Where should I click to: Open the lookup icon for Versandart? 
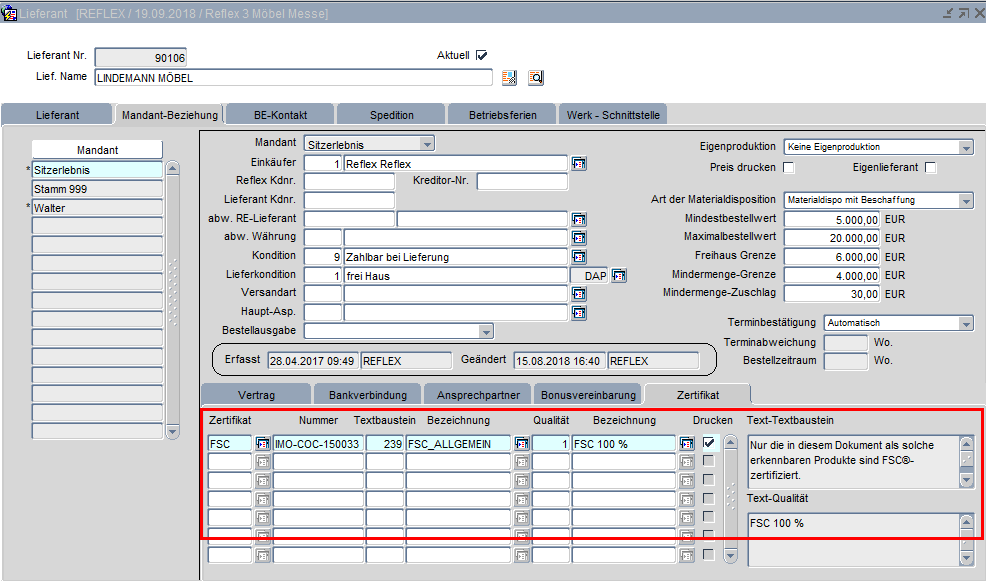(579, 294)
